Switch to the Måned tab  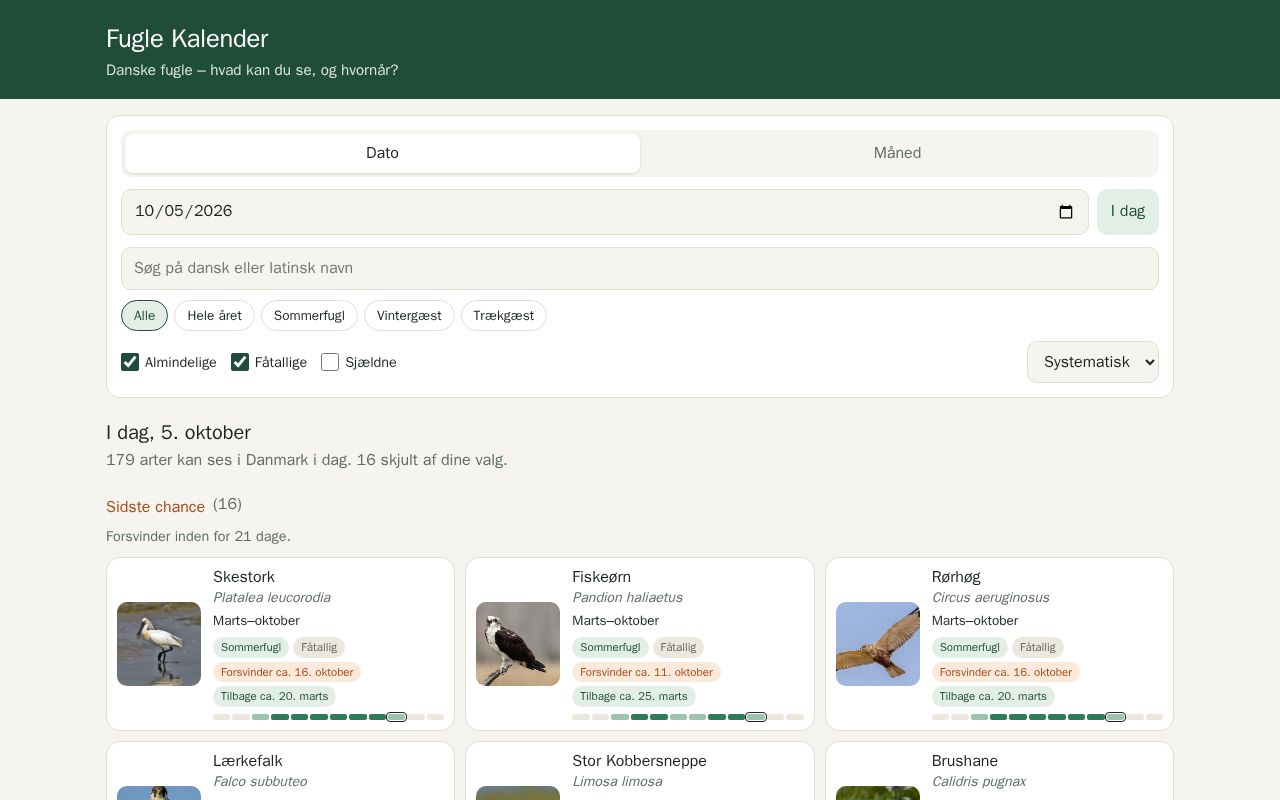pos(897,153)
